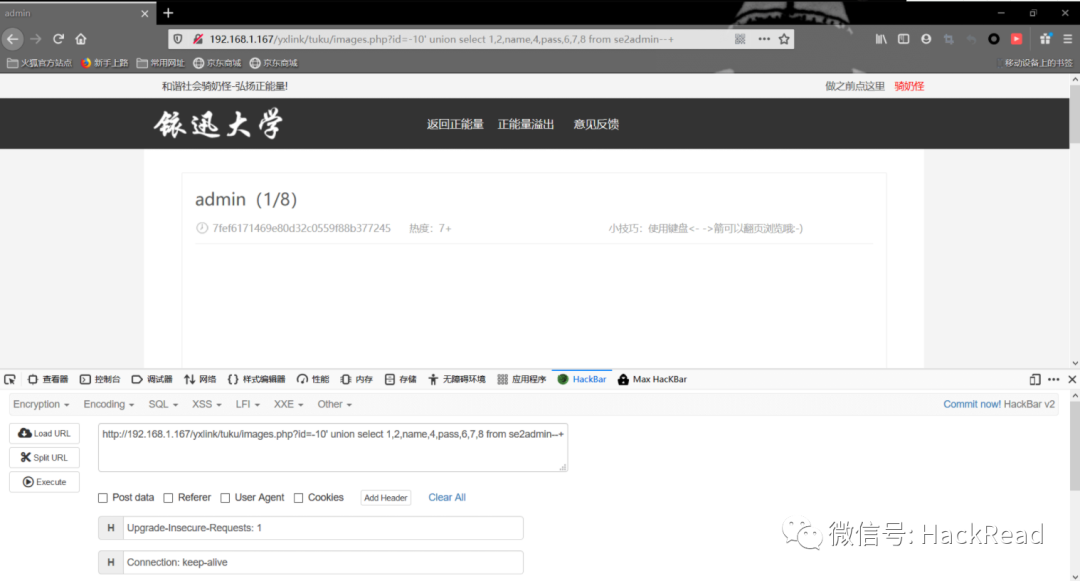1080x581 pixels.
Task: Click the Load URL button
Action: 44,433
